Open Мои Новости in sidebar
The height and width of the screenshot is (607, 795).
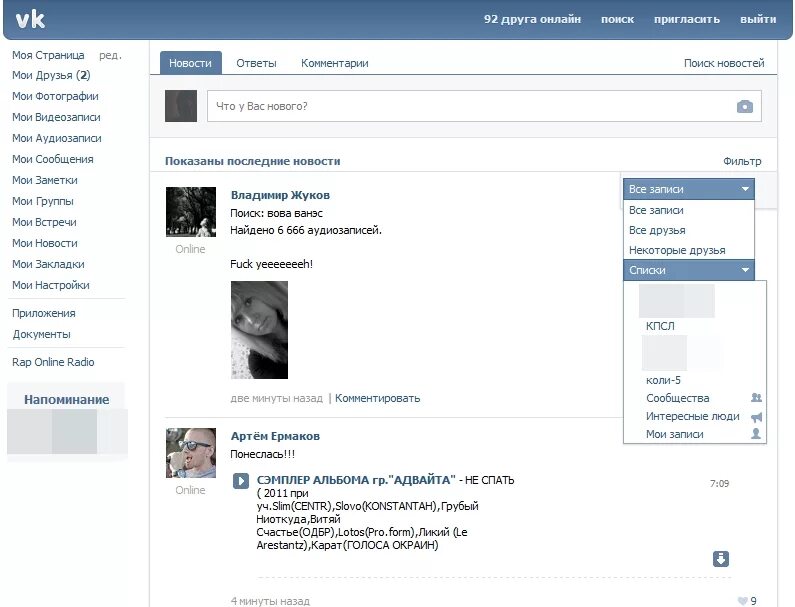click(45, 243)
